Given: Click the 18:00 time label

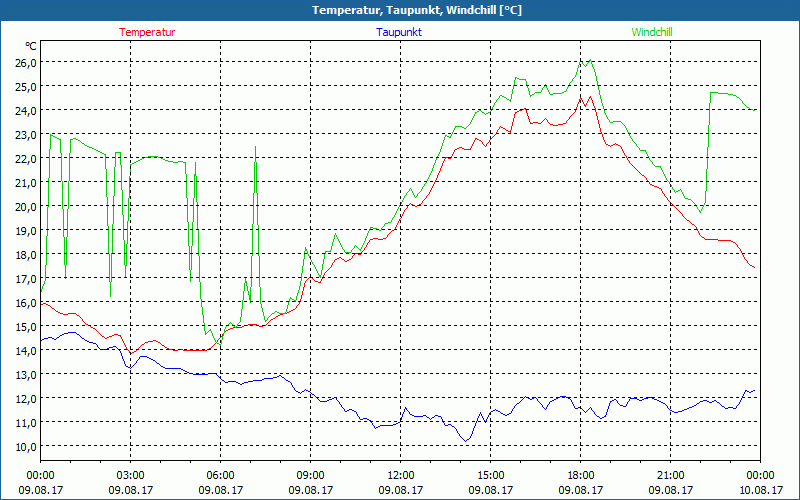Looking at the screenshot, I should pos(581,476).
